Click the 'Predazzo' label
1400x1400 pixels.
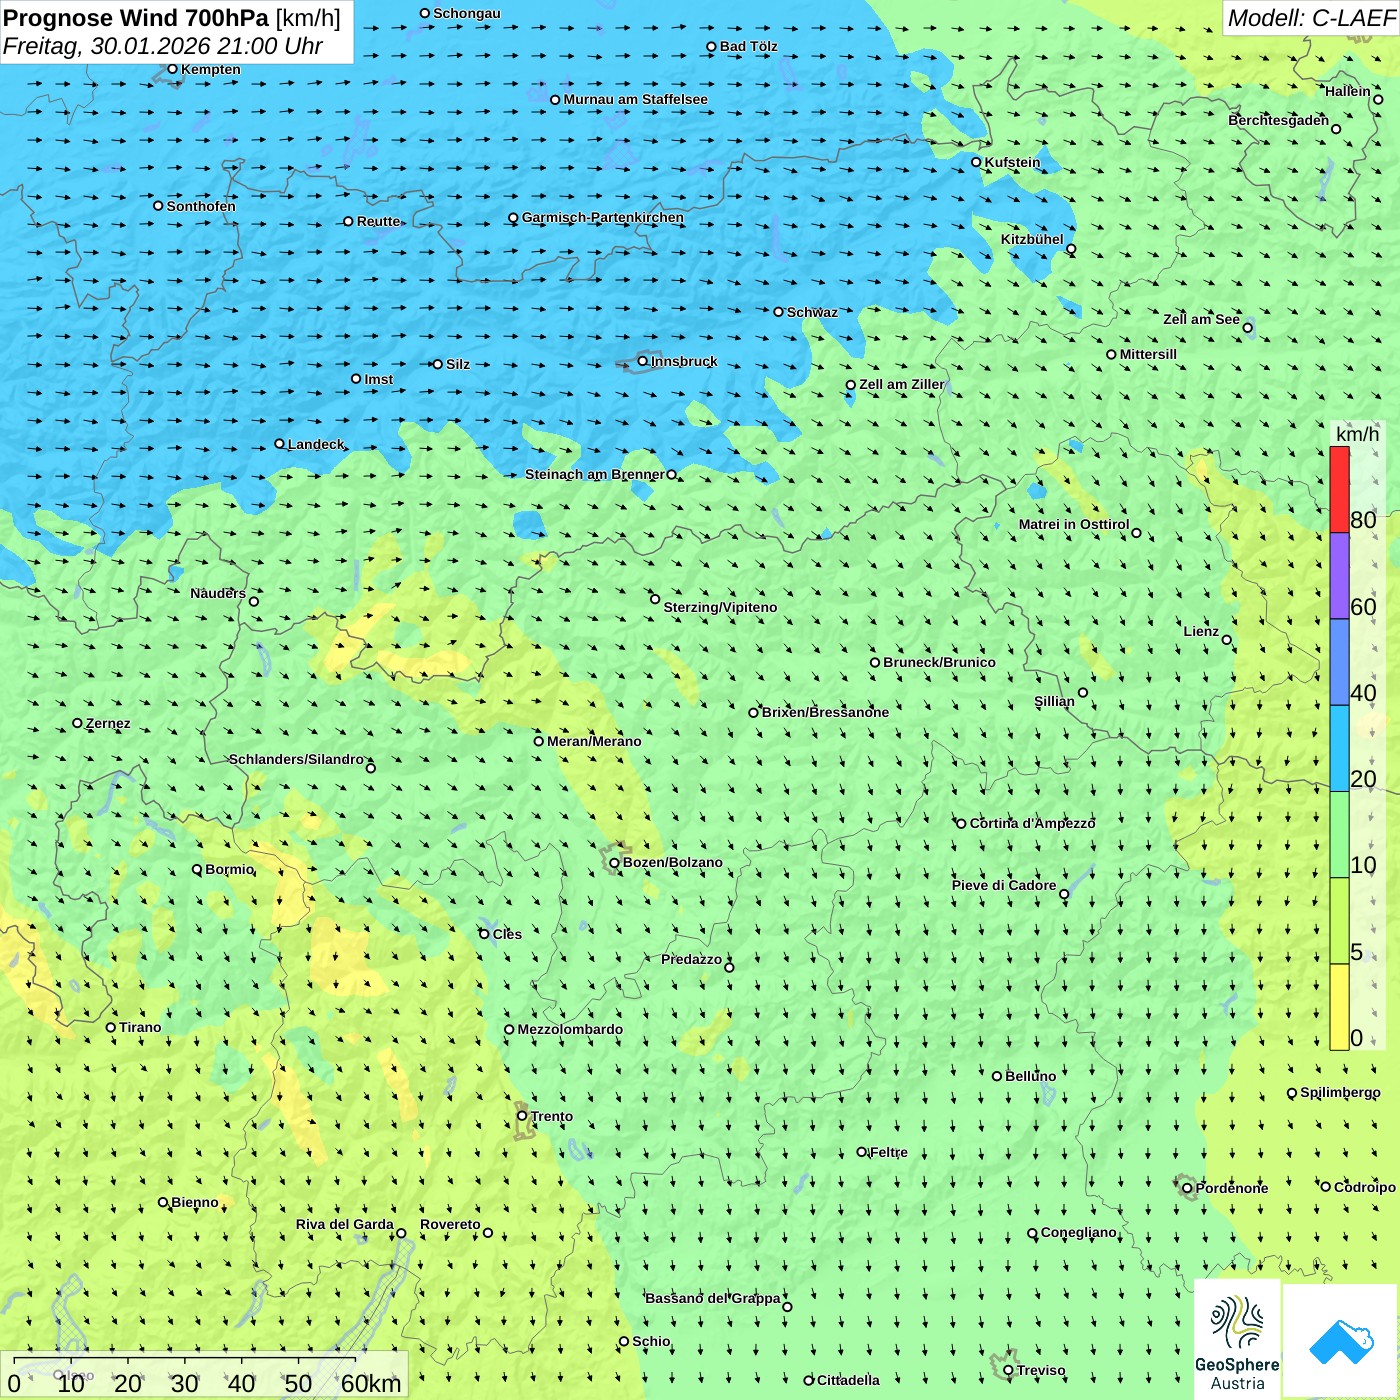pyautogui.click(x=691, y=959)
